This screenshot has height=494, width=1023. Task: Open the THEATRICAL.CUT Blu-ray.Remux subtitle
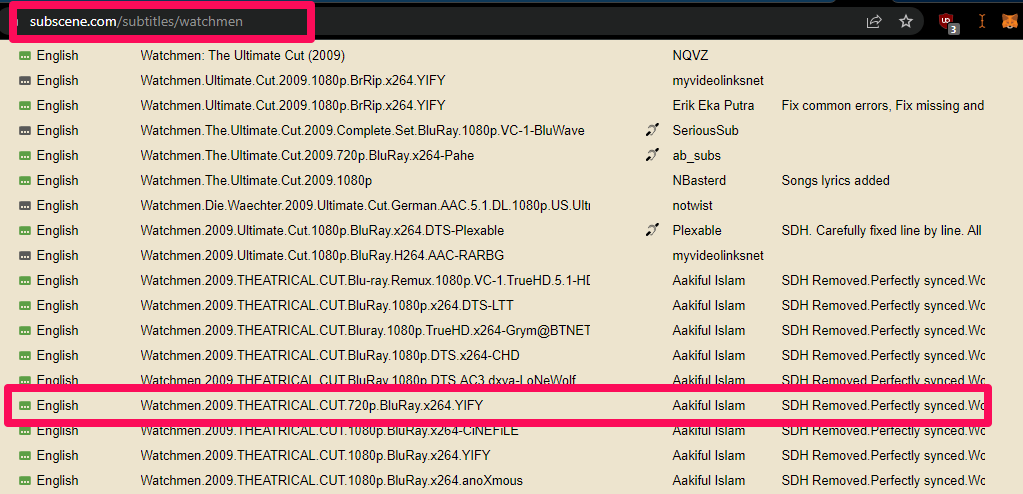365,281
